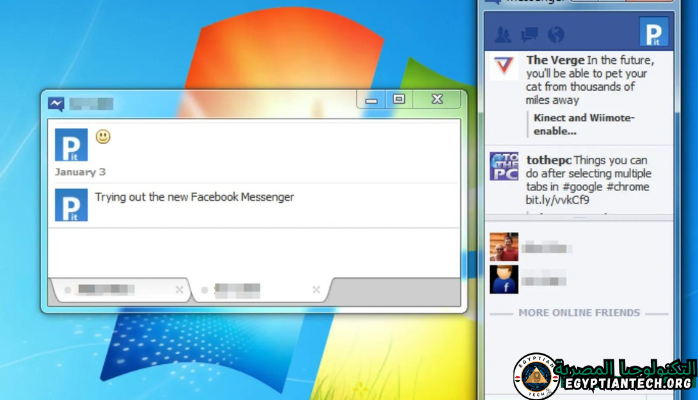Click The Verge logo in news ticker
The height and width of the screenshot is (400, 698).
(x=503, y=68)
